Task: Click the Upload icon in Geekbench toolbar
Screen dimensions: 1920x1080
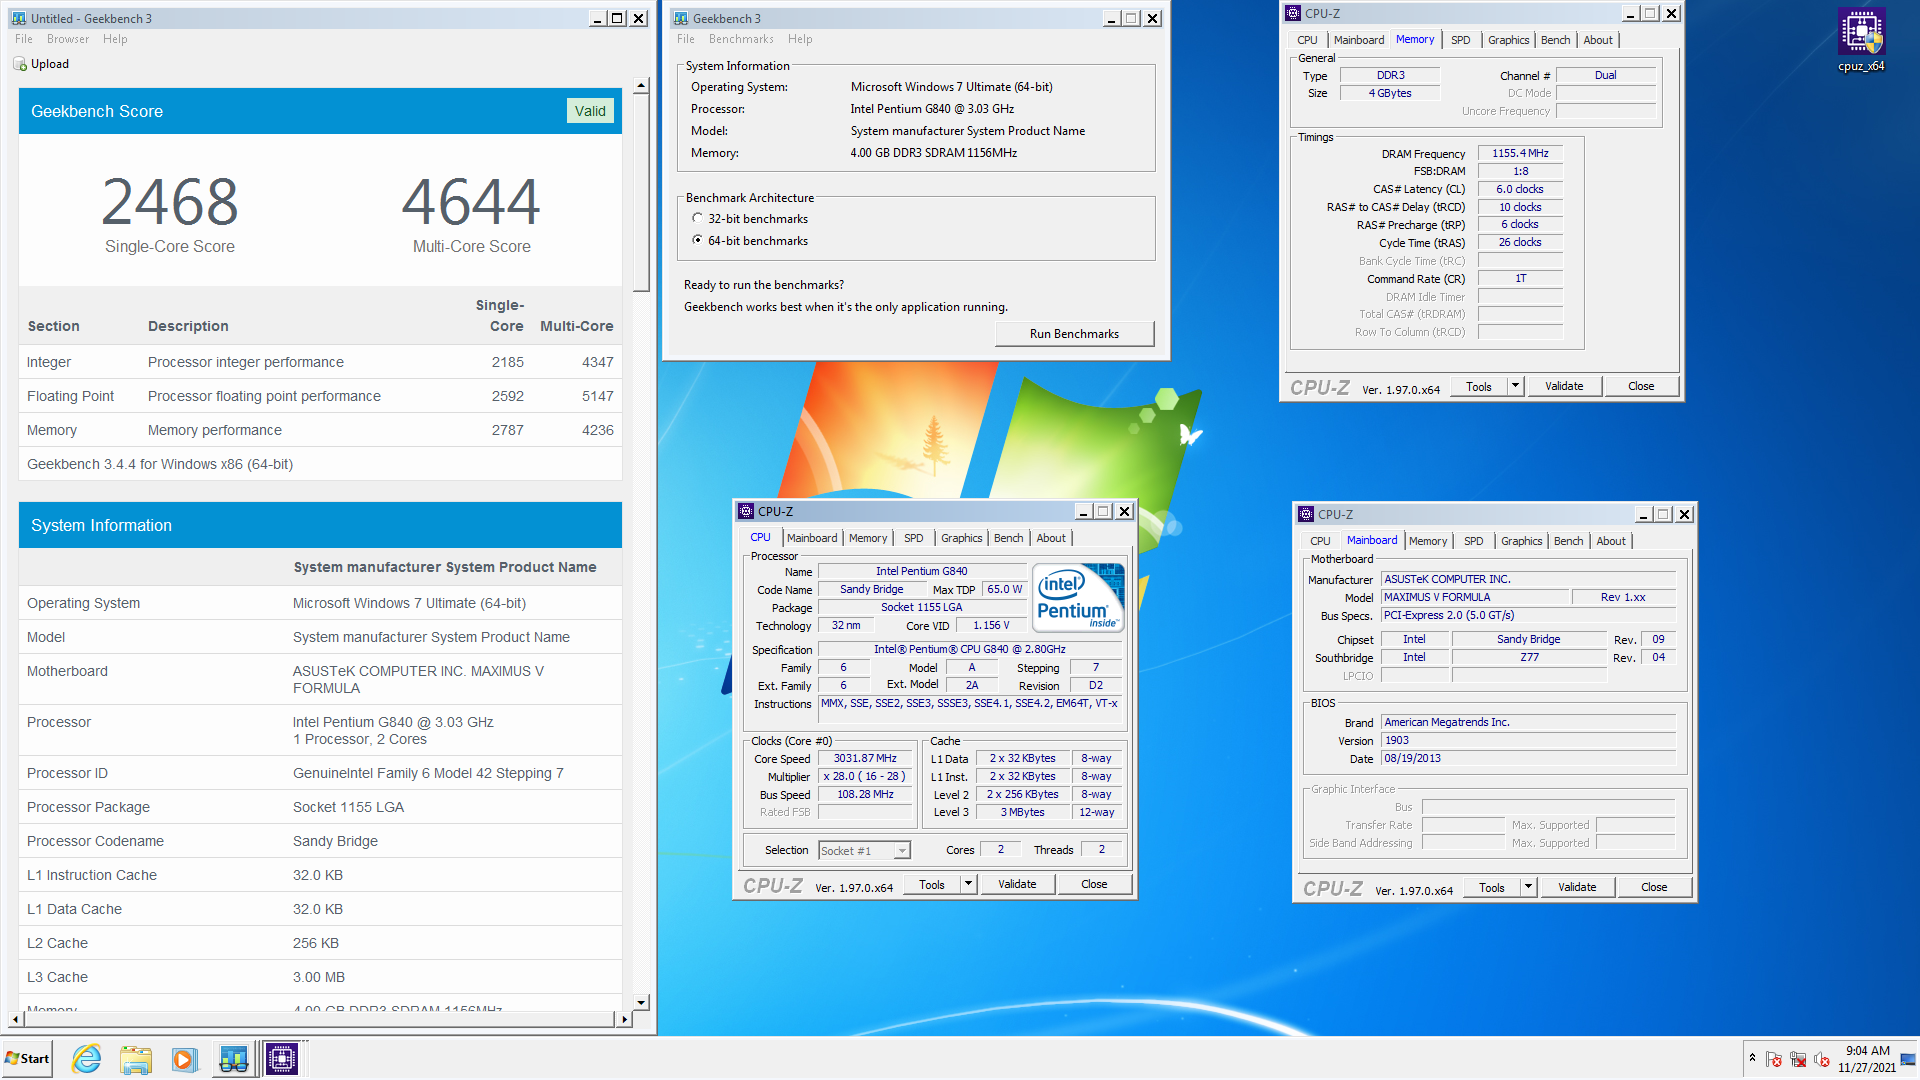Action: coord(20,64)
